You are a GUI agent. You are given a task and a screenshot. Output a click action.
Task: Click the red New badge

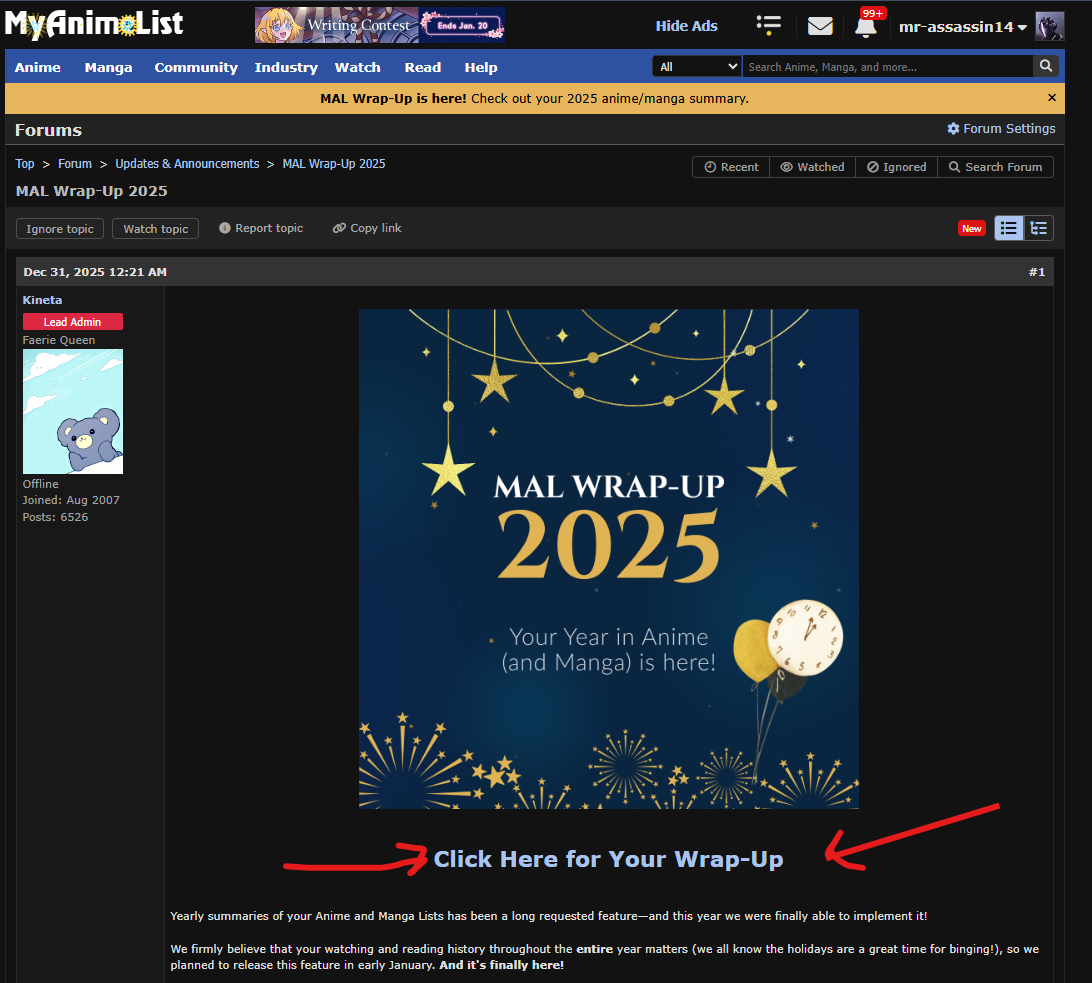972,229
